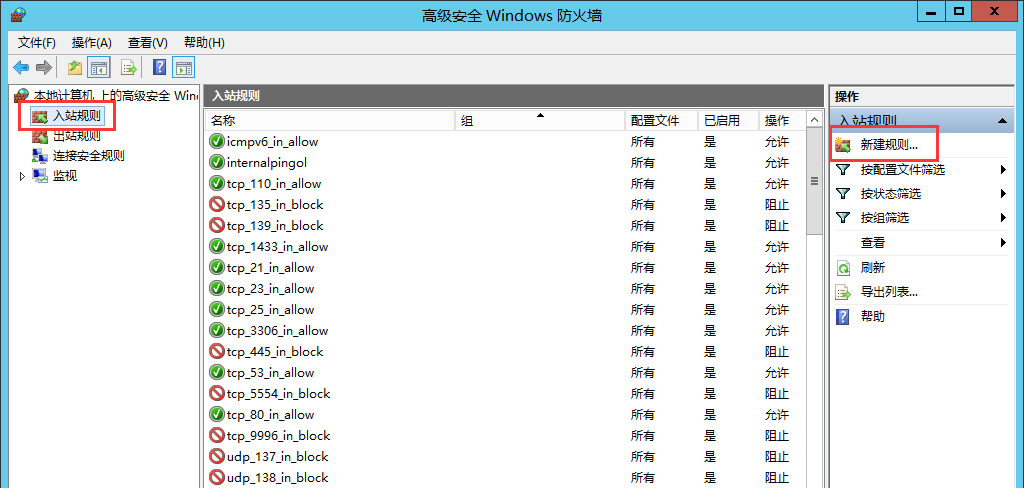Click the 监视 monitor icon in tree
Screen dimensions: 1024x488
click(x=40, y=176)
